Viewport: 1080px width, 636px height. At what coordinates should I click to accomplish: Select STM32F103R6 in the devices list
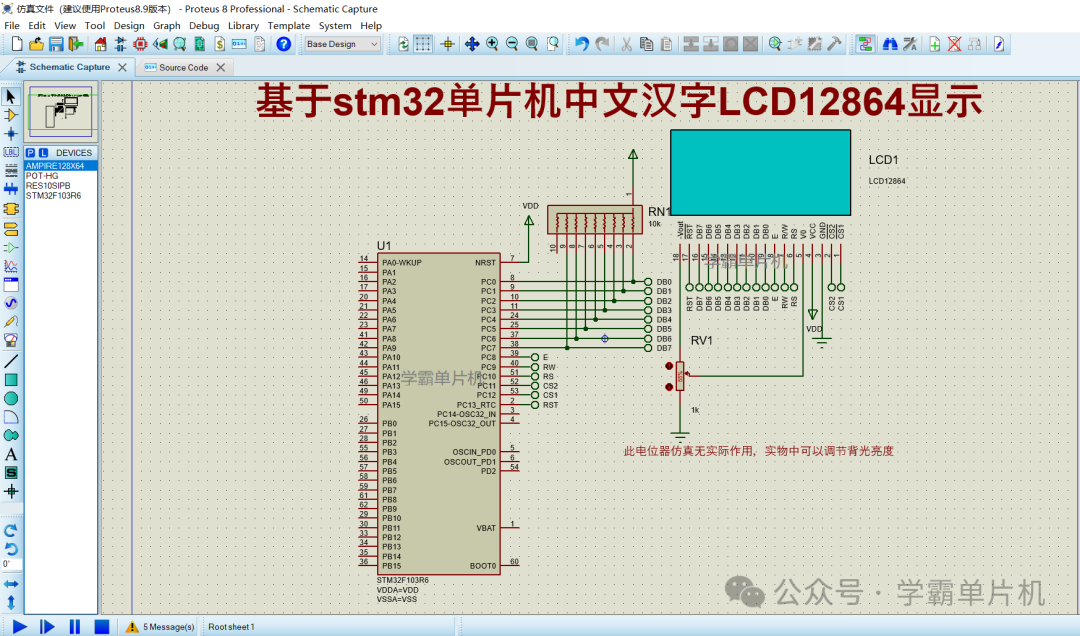pos(61,196)
